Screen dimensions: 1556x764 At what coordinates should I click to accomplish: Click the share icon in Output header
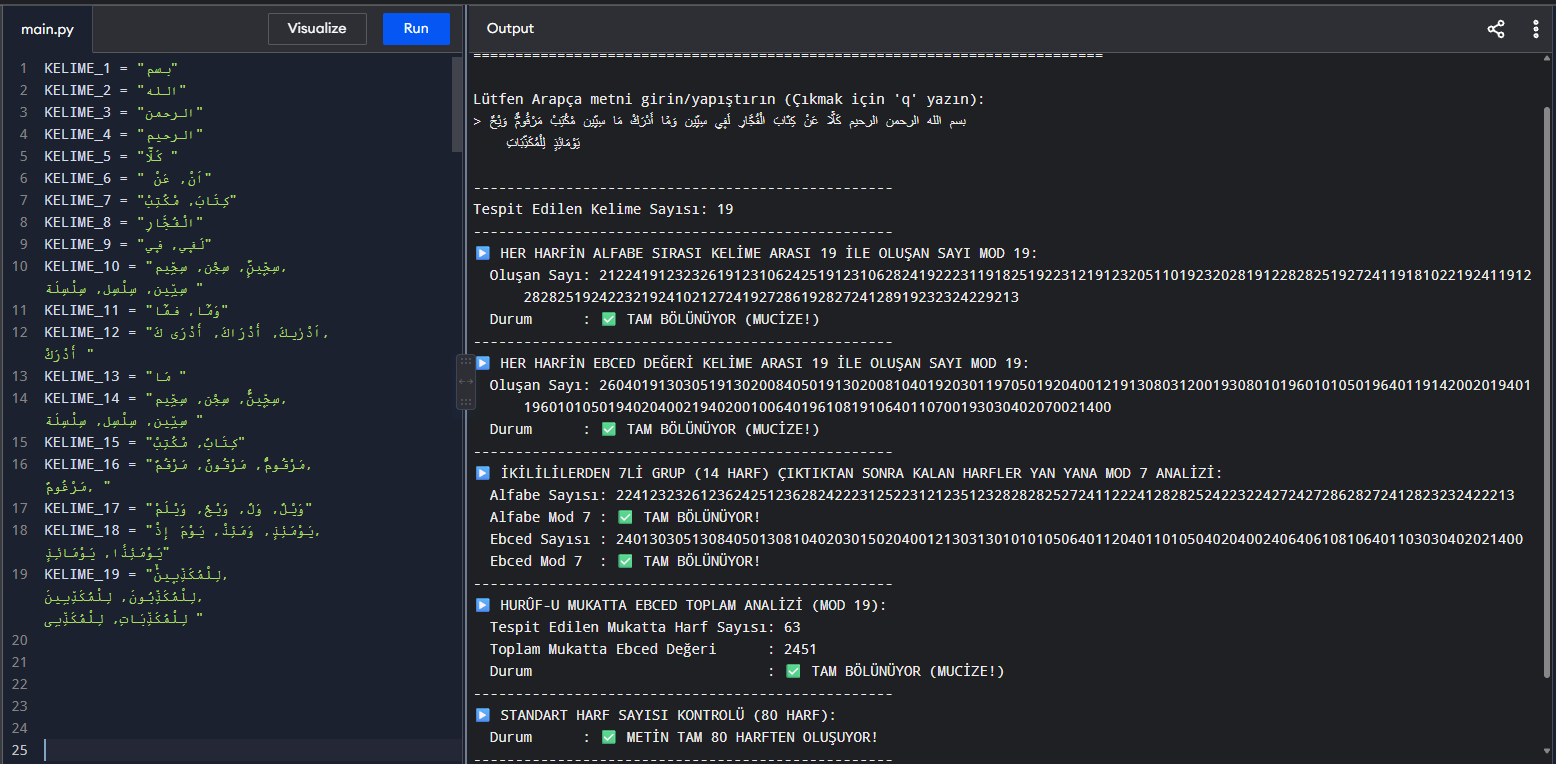point(1495,29)
